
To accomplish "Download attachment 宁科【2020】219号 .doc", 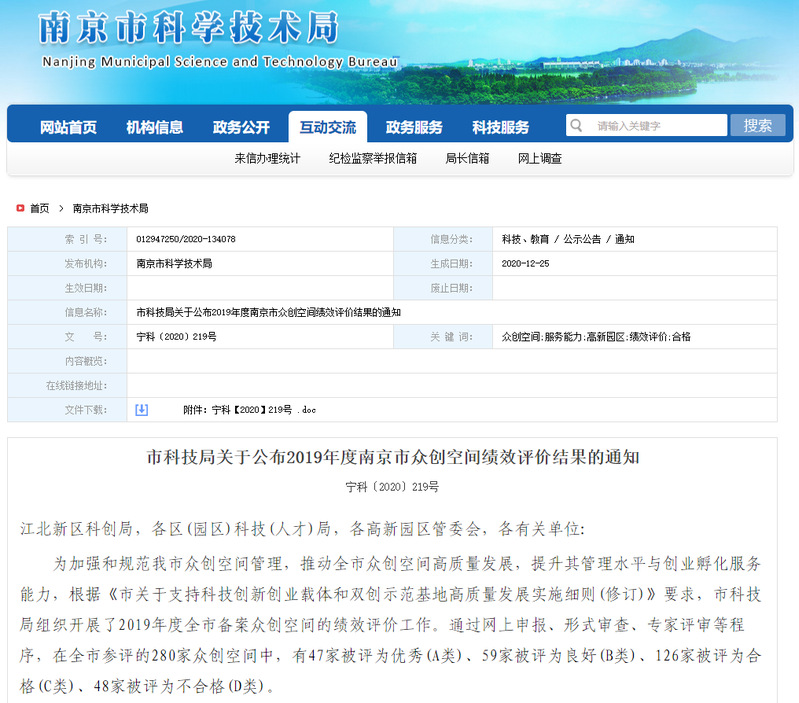I will (249, 410).
